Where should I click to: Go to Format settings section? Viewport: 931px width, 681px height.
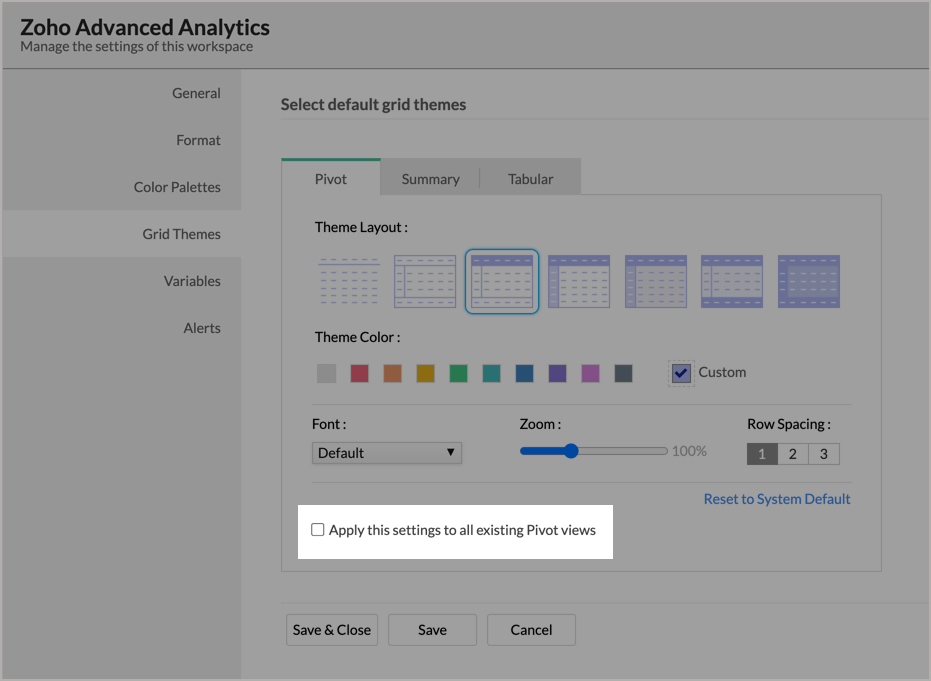122,140
